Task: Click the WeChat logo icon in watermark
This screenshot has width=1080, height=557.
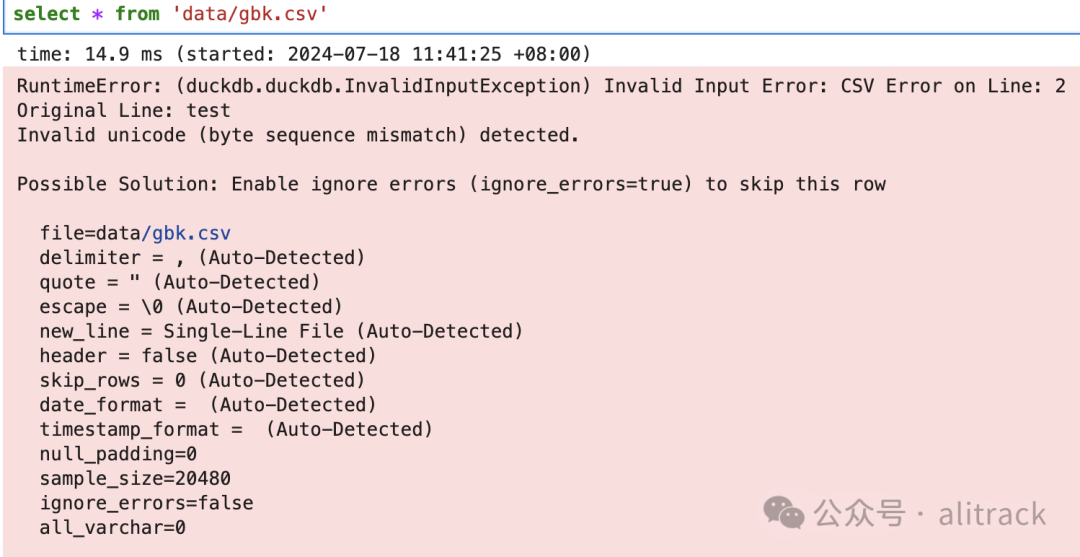Action: [x=784, y=513]
